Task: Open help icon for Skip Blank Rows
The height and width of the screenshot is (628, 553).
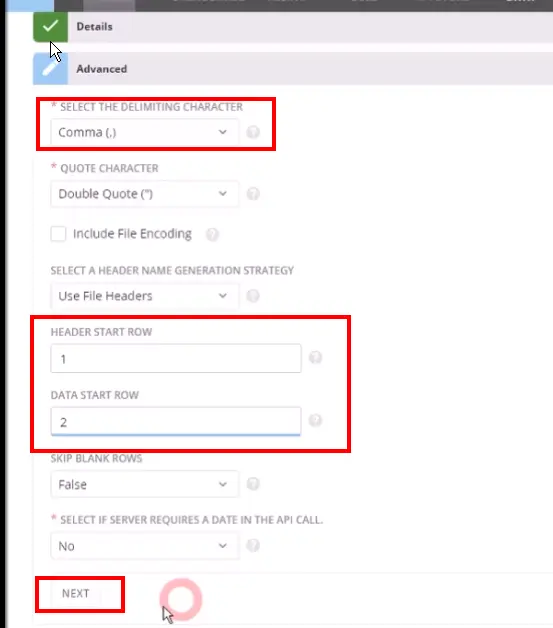Action: pyautogui.click(x=253, y=484)
